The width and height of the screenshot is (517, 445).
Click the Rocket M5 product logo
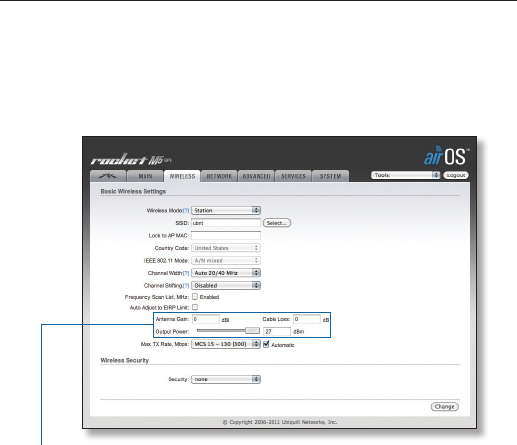coord(131,160)
